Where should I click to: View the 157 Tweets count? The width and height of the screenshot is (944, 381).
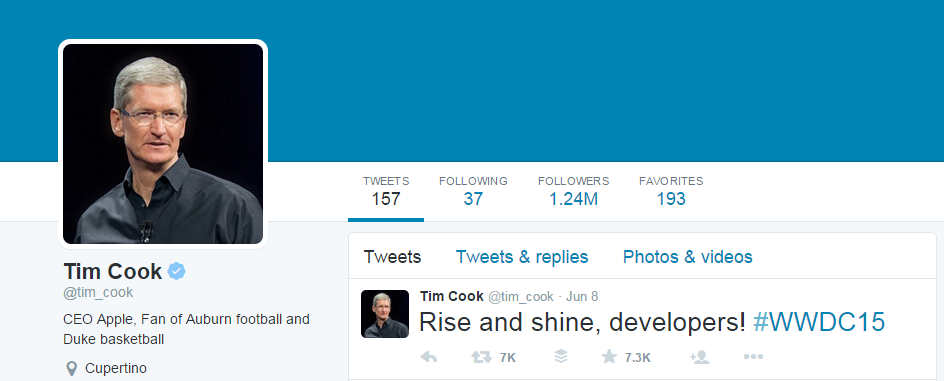(386, 191)
